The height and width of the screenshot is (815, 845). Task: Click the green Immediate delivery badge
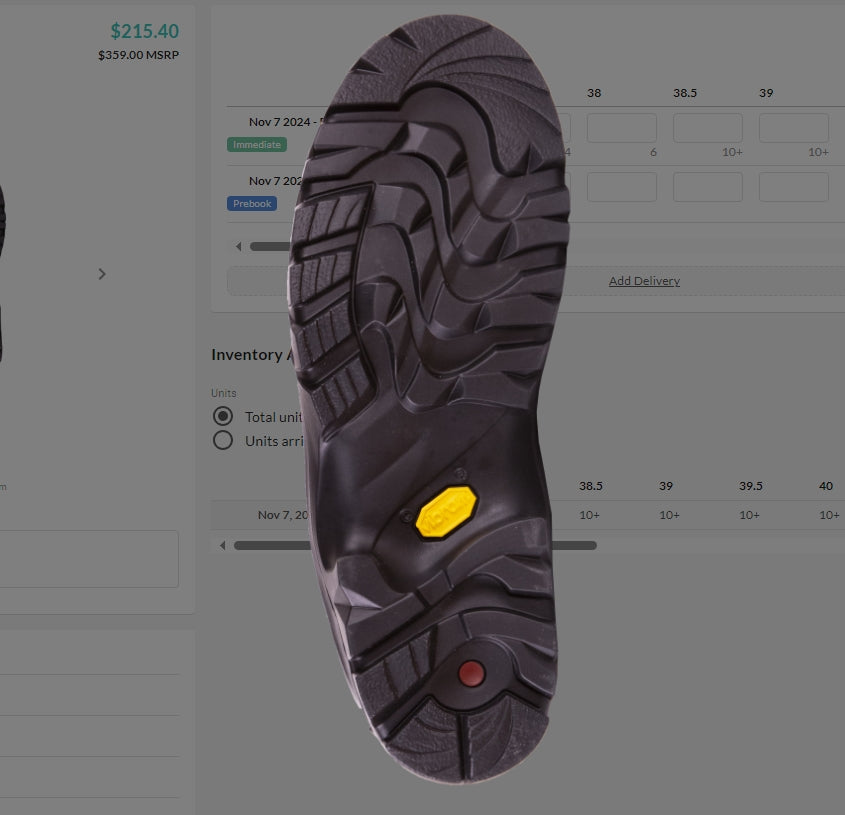[257, 144]
